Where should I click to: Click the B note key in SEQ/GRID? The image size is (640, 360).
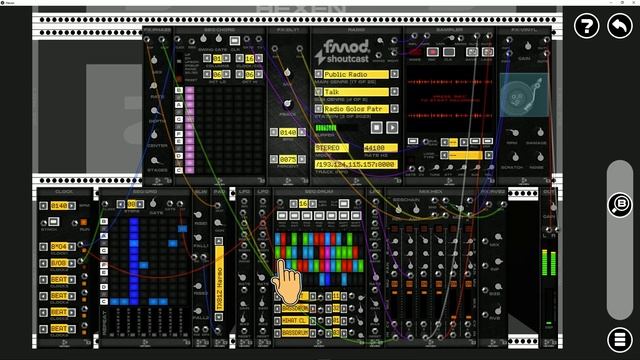click(x=104, y=221)
